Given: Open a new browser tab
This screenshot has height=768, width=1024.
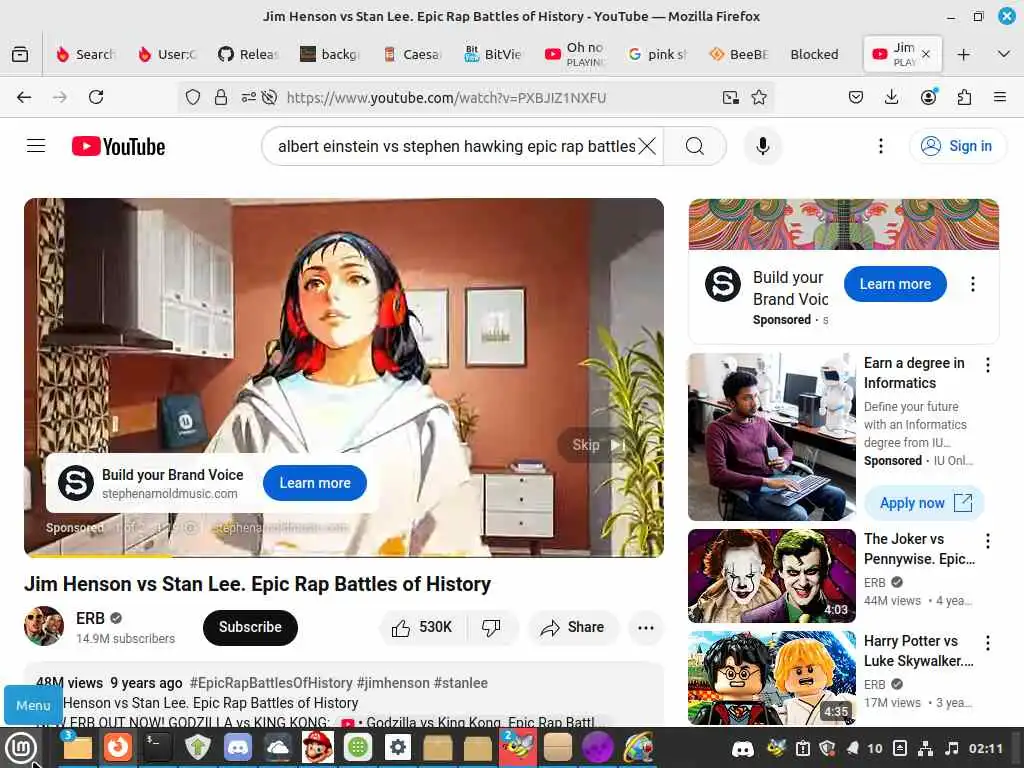Looking at the screenshot, I should click(963, 54).
